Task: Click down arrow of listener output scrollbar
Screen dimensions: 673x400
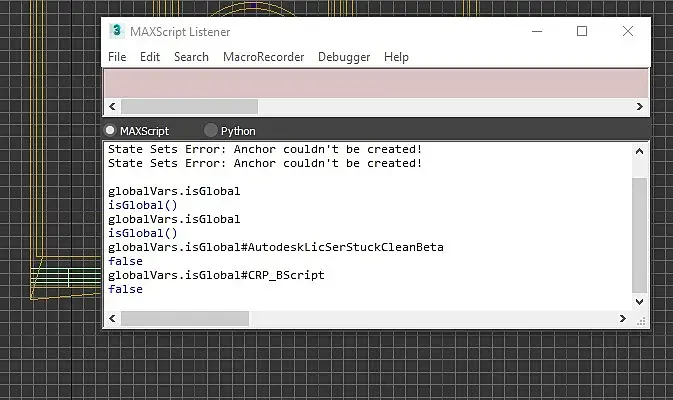Action: coord(639,301)
